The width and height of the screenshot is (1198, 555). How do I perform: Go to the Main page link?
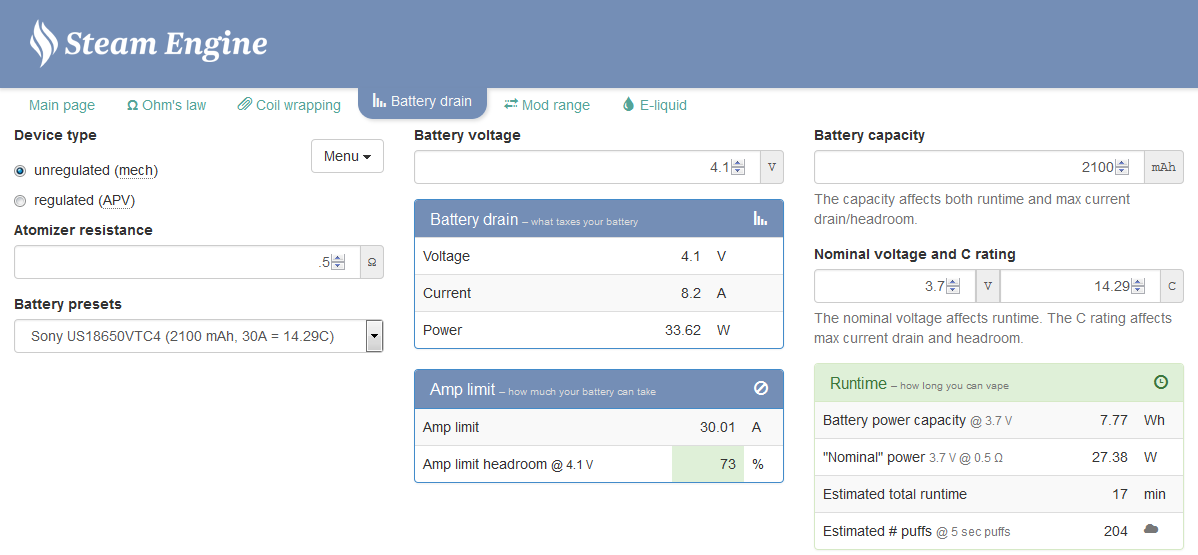pyautogui.click(x=62, y=105)
